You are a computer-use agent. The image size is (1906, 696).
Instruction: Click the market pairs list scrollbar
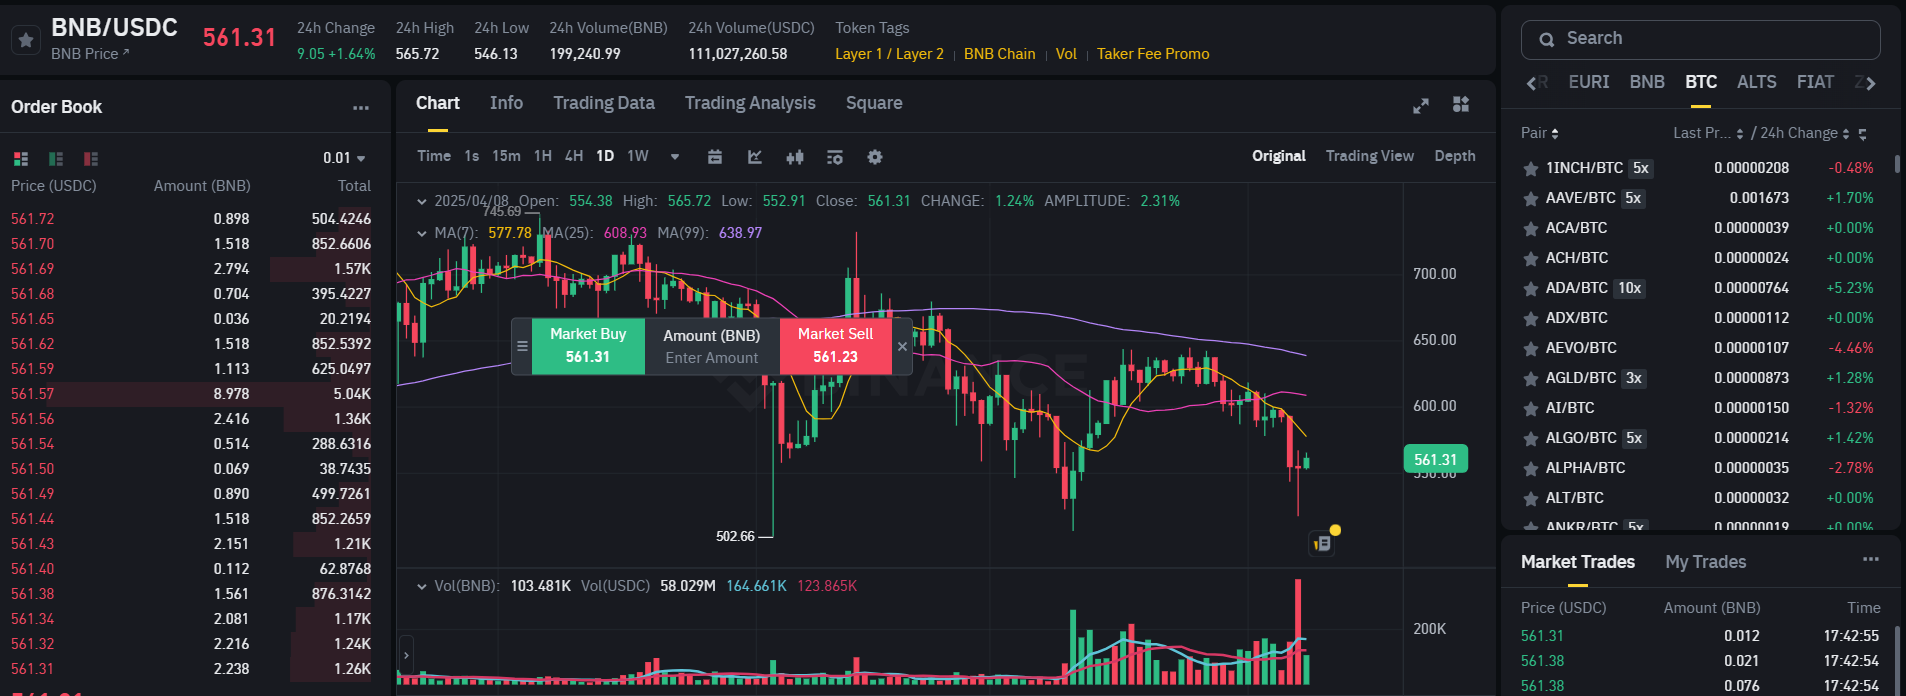tap(1897, 164)
